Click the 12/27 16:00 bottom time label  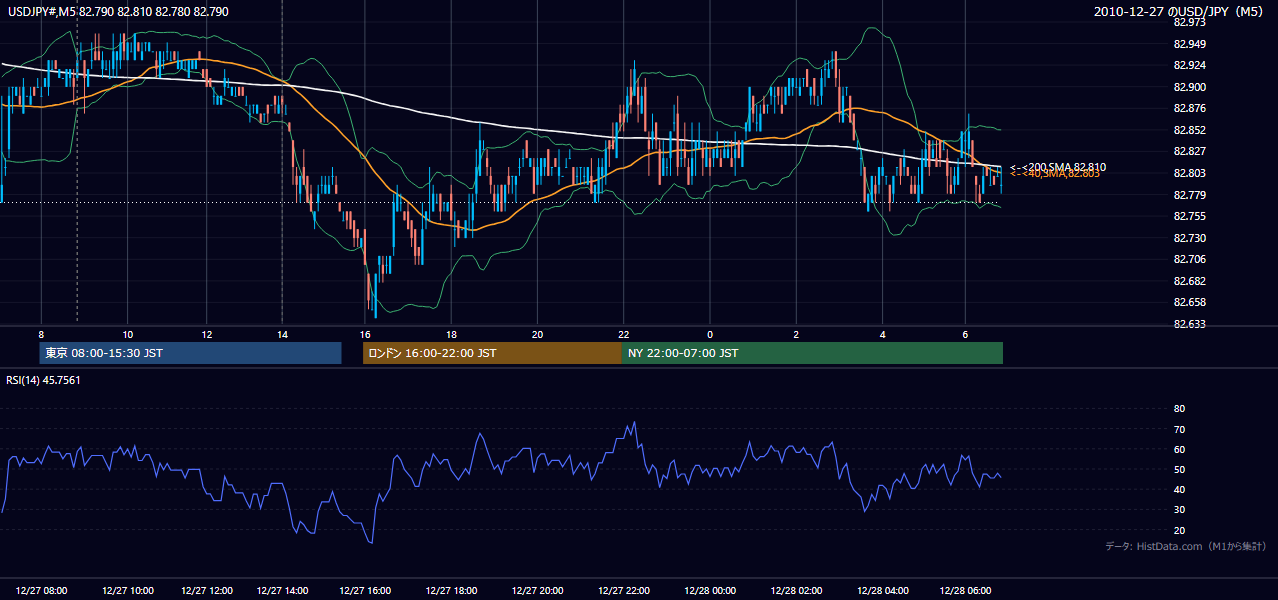pyautogui.click(x=365, y=591)
